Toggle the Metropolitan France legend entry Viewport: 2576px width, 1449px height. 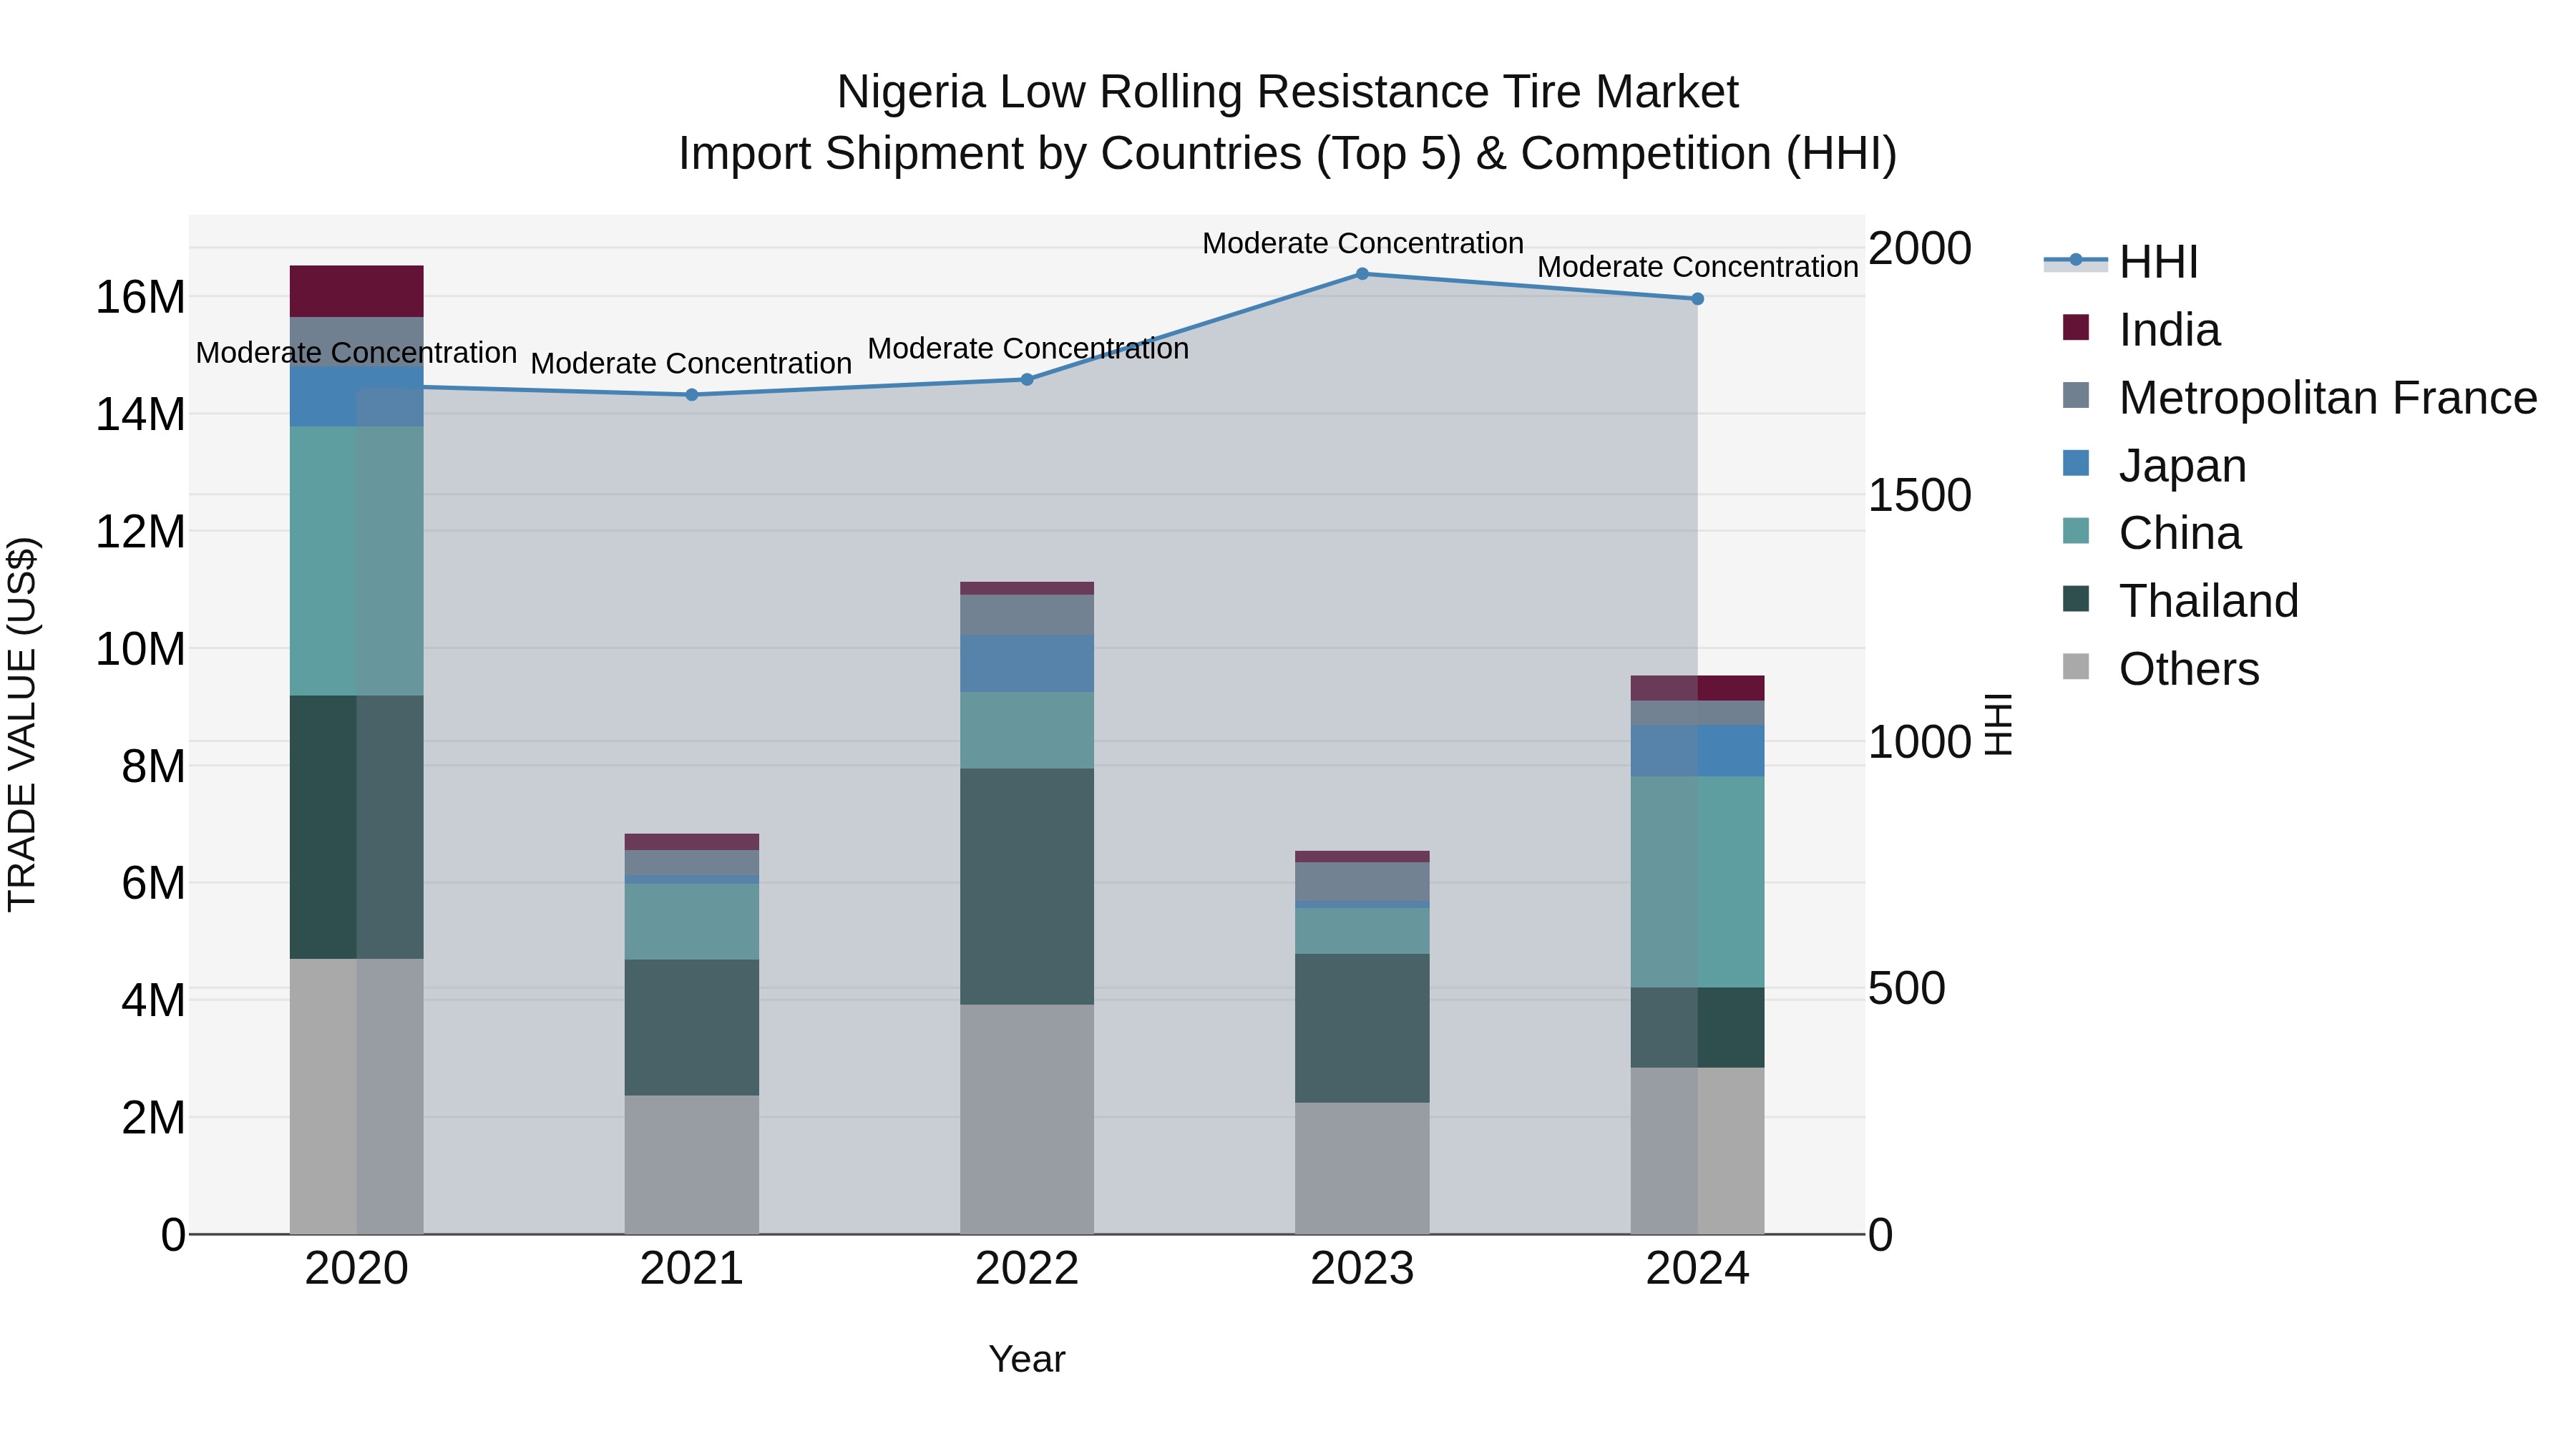(x=2300, y=397)
